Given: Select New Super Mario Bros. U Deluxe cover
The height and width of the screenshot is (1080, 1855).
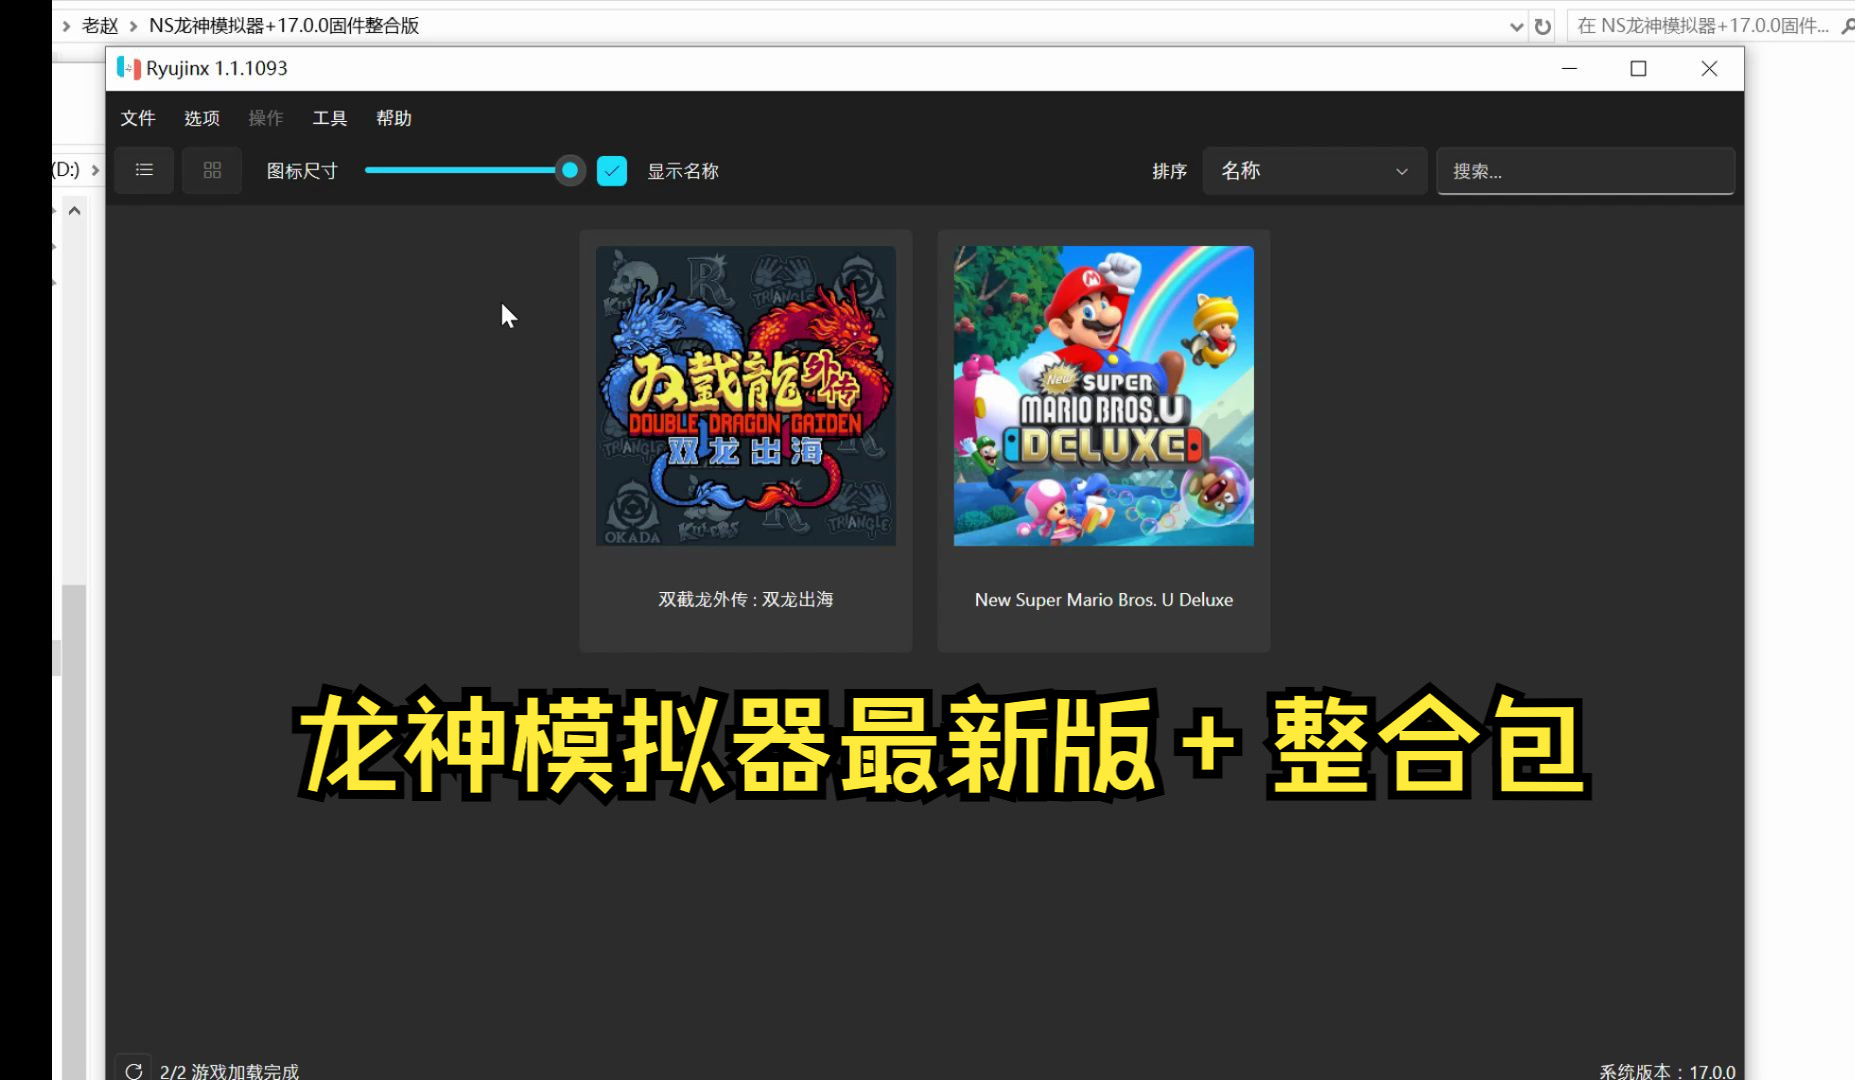Looking at the screenshot, I should pos(1104,396).
